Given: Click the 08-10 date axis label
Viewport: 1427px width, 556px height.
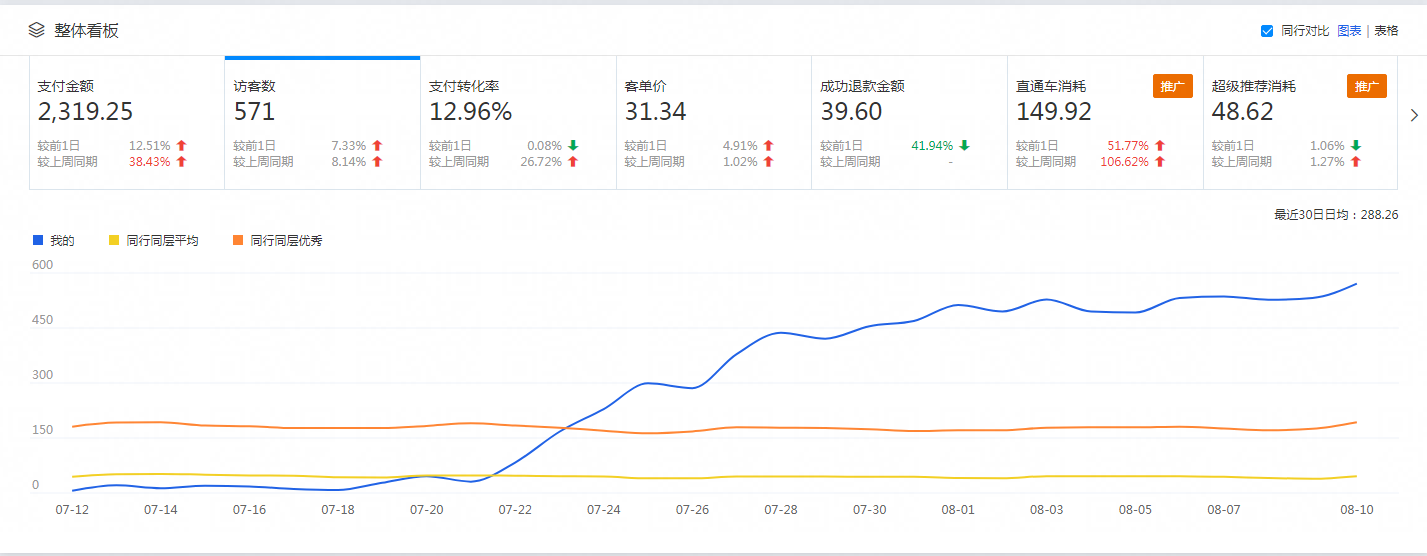Looking at the screenshot, I should 1356,510.
